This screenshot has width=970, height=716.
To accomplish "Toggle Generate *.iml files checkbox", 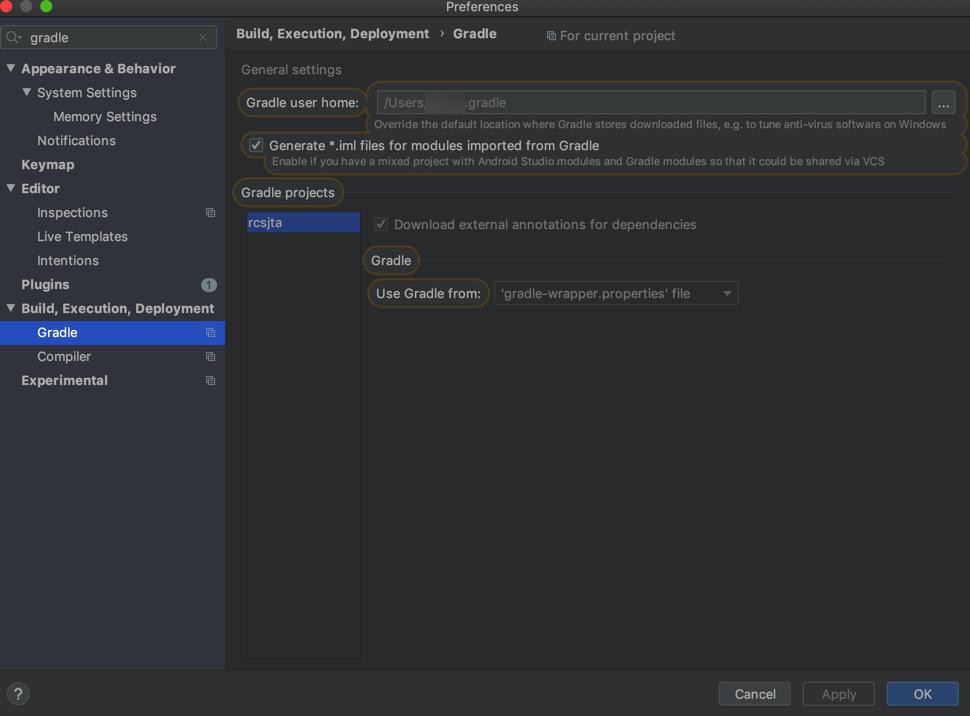I will (x=255, y=145).
